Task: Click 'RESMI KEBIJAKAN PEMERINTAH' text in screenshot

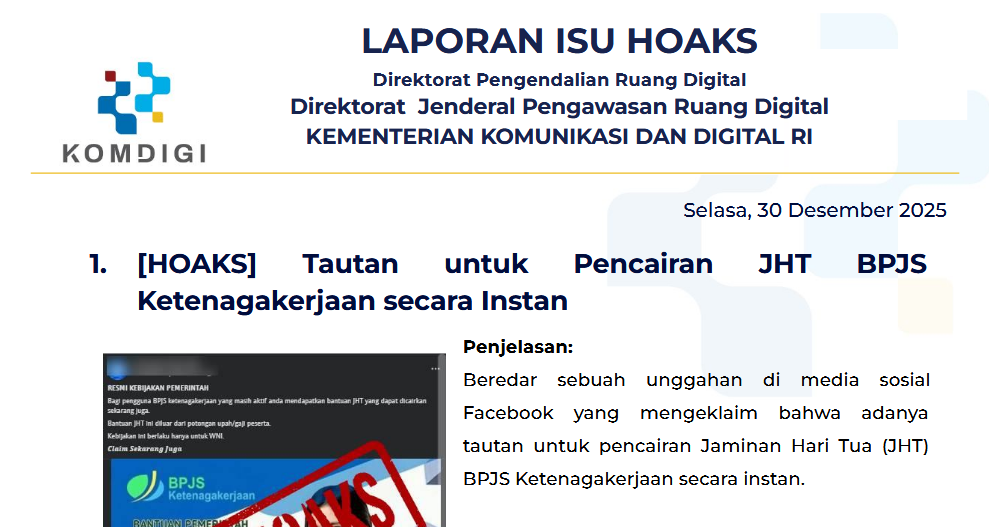Action: [x=158, y=388]
